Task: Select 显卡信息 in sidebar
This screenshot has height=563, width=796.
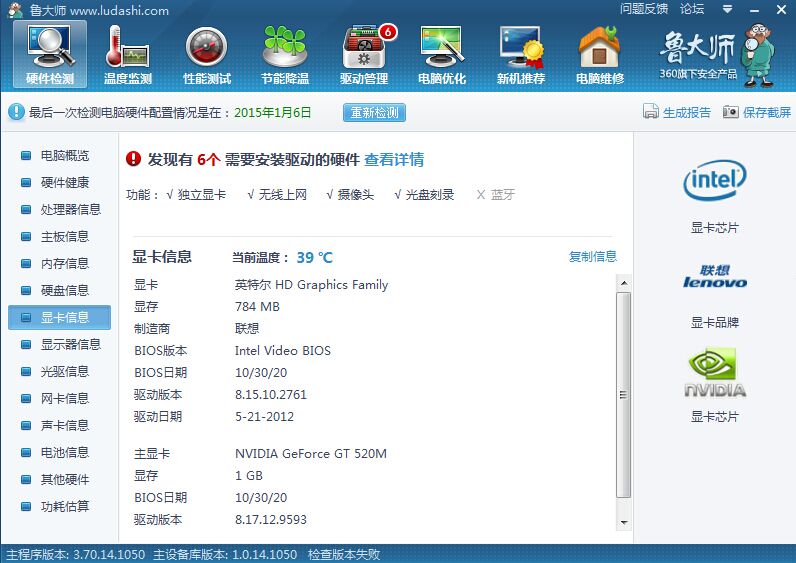Action: click(x=59, y=317)
